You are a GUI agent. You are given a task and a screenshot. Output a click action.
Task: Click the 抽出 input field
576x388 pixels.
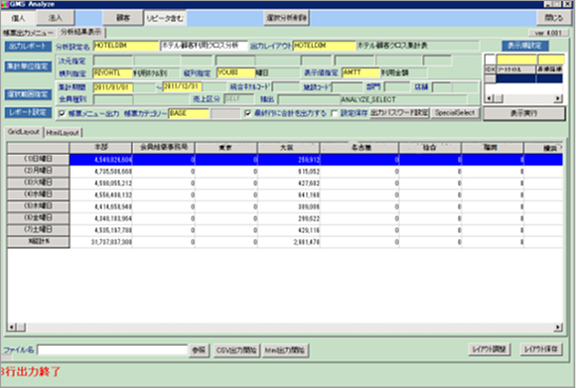(309, 100)
